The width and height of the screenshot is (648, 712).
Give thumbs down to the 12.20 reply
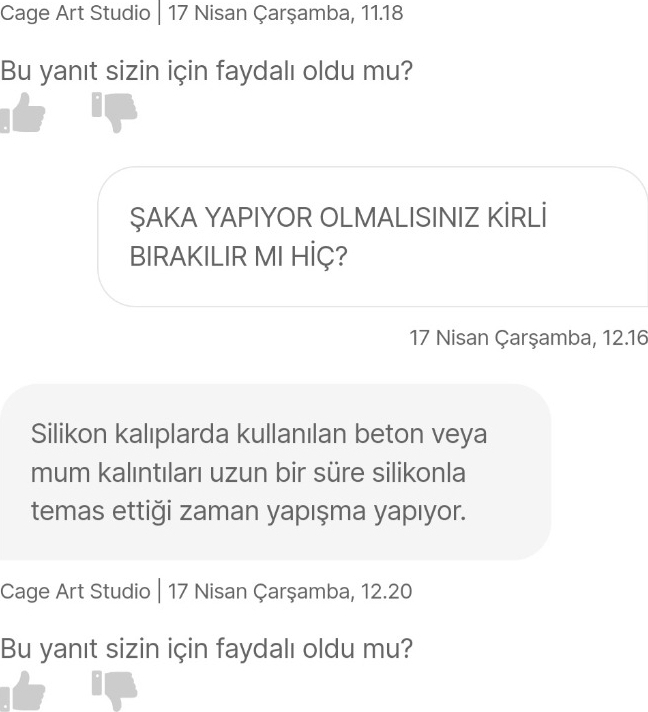coord(114,691)
